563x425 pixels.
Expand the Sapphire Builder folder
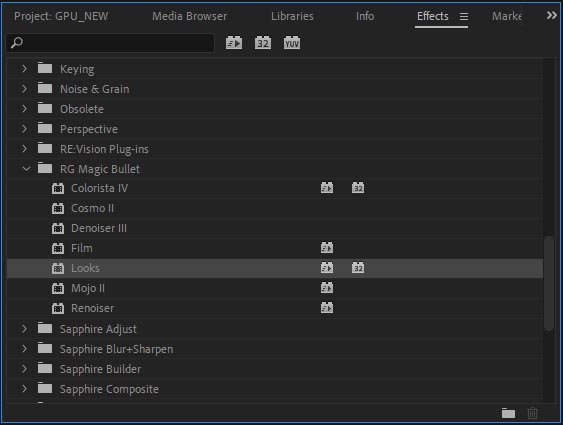pos(24,369)
